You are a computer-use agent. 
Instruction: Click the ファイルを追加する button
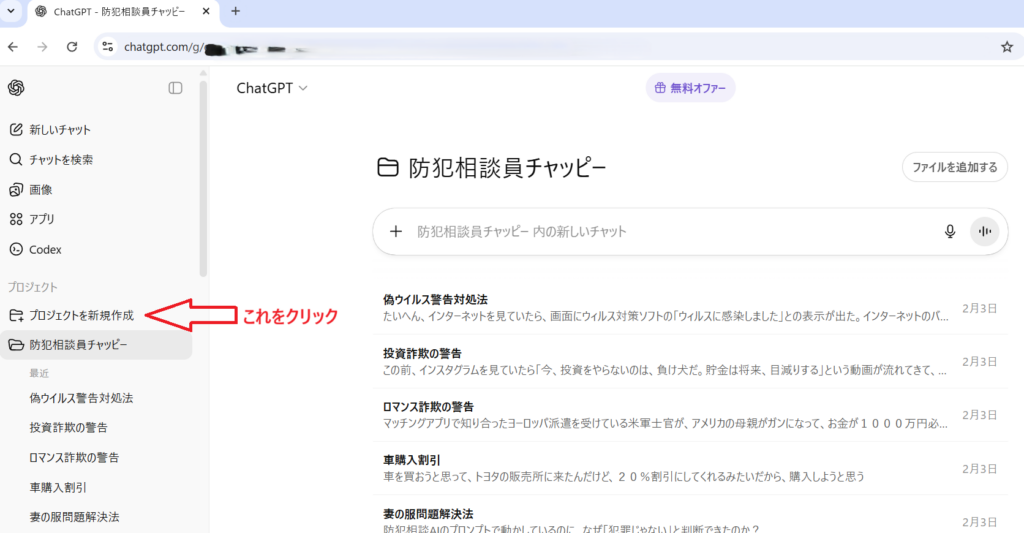coord(954,167)
